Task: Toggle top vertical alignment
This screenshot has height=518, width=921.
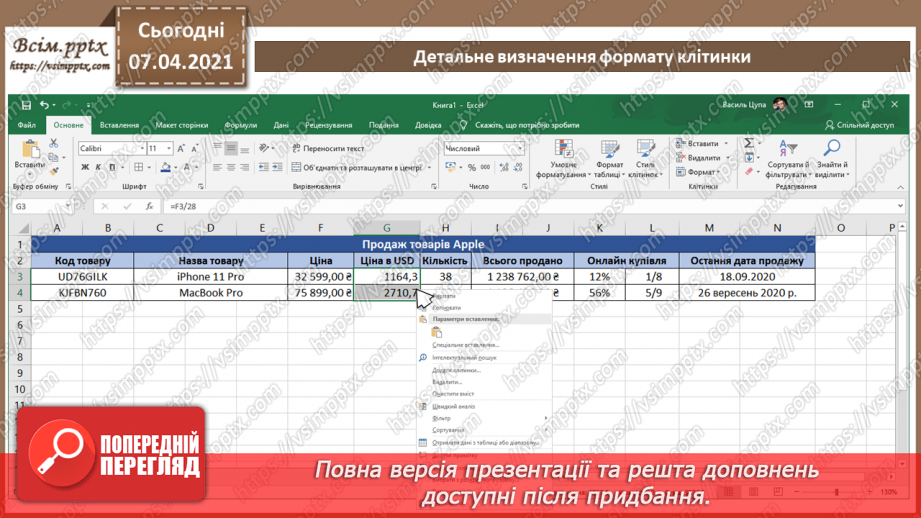Action: tap(217, 149)
